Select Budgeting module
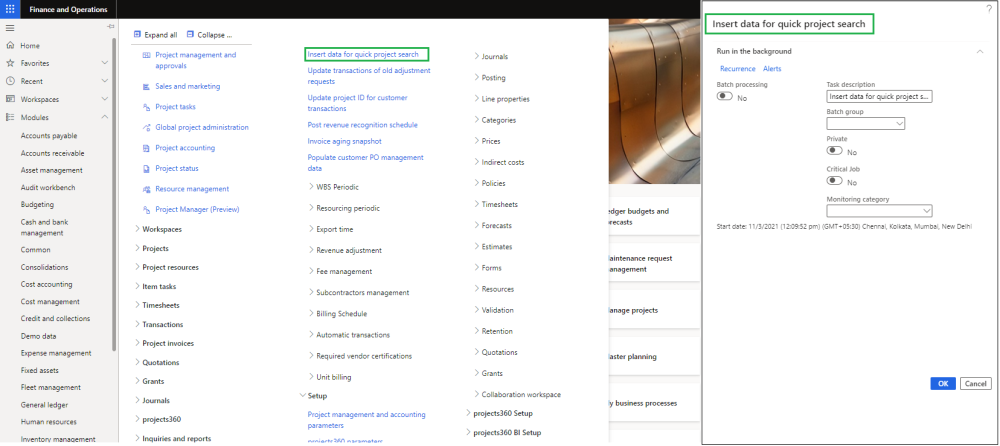1000x446 pixels. [37, 205]
